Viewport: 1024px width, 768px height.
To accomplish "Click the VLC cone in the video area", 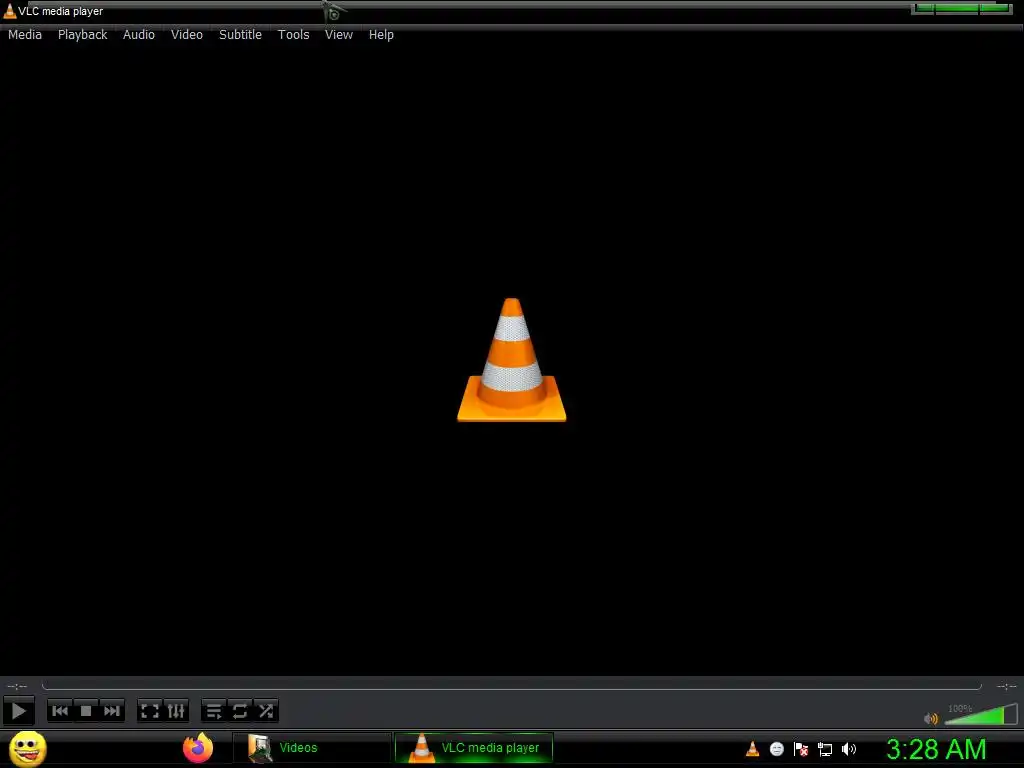I will tap(511, 360).
